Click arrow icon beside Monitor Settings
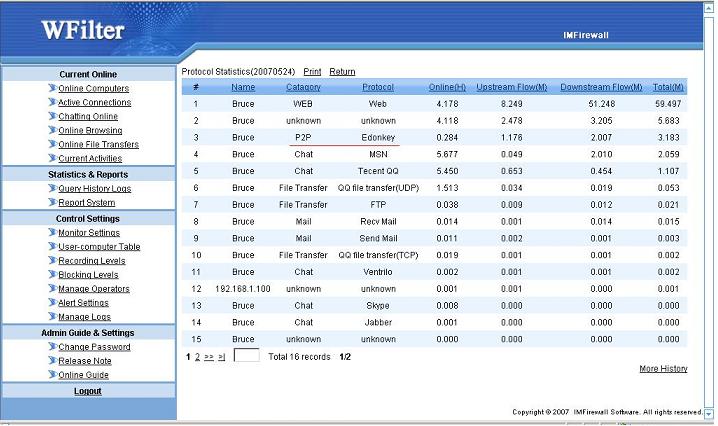Image resolution: width=718 pixels, height=426 pixels. pos(53,232)
